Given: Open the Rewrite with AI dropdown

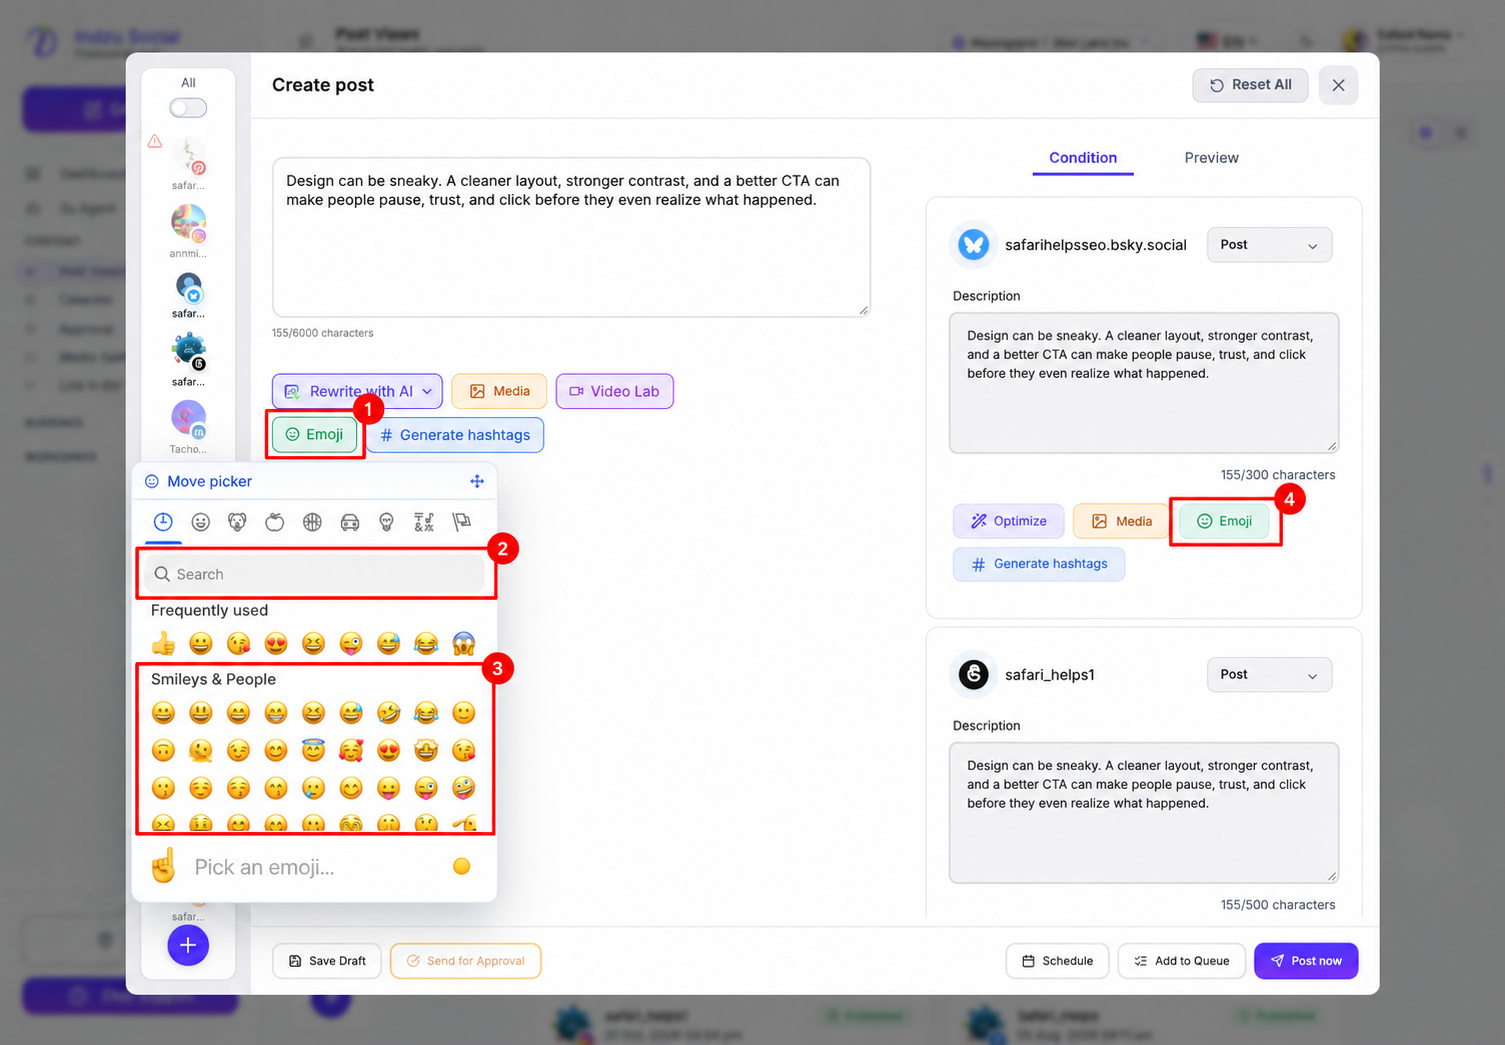Looking at the screenshot, I should tap(357, 391).
